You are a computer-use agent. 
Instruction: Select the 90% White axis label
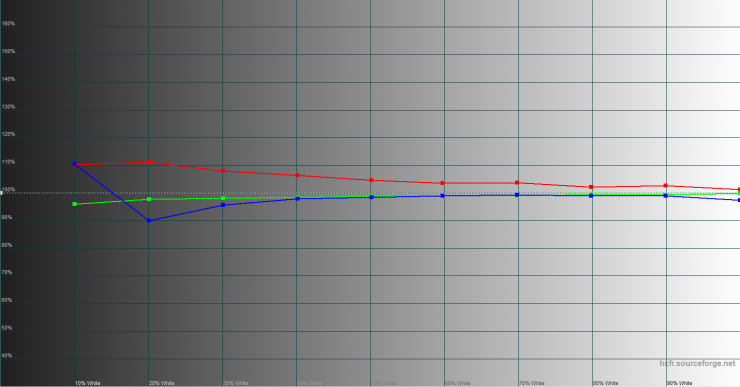pos(679,383)
